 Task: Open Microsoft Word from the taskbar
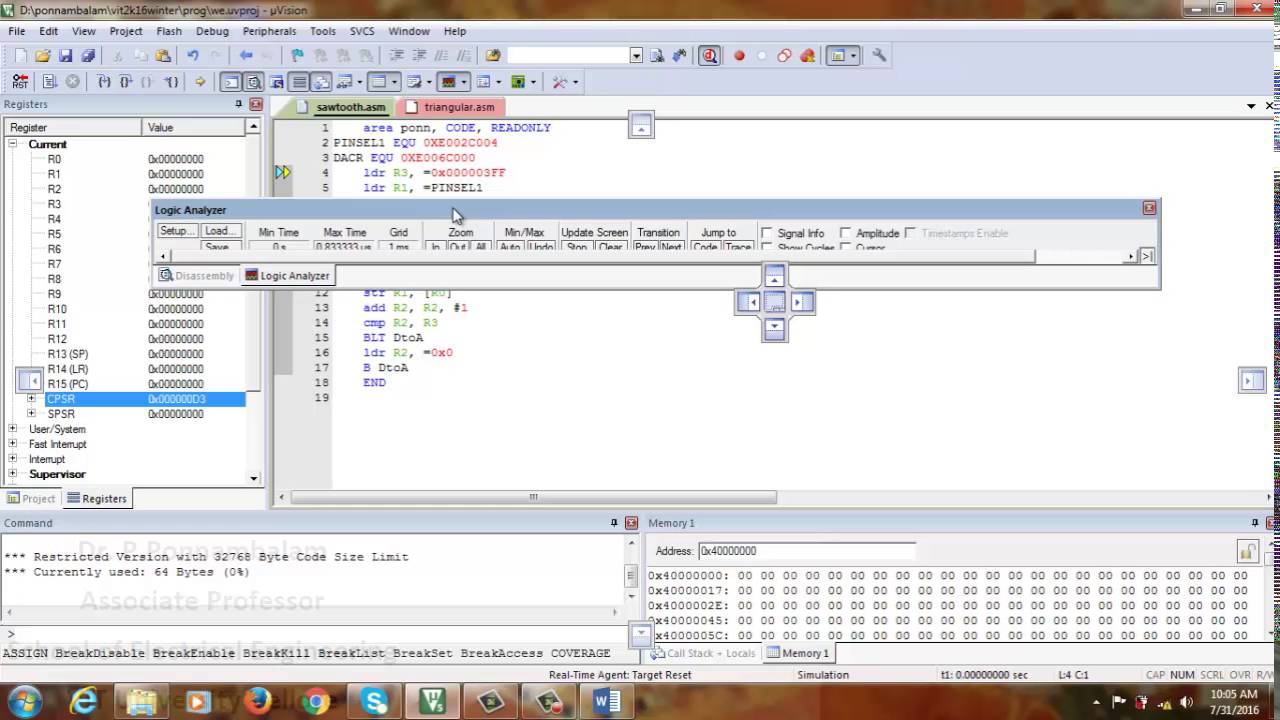[606, 701]
